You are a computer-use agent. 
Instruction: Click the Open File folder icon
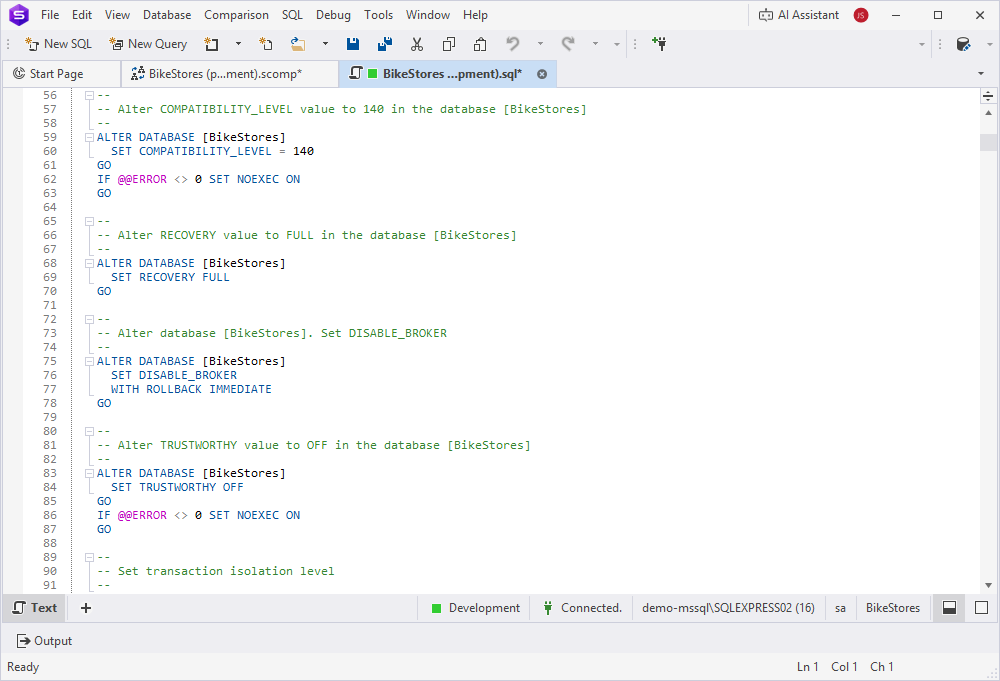tap(297, 44)
